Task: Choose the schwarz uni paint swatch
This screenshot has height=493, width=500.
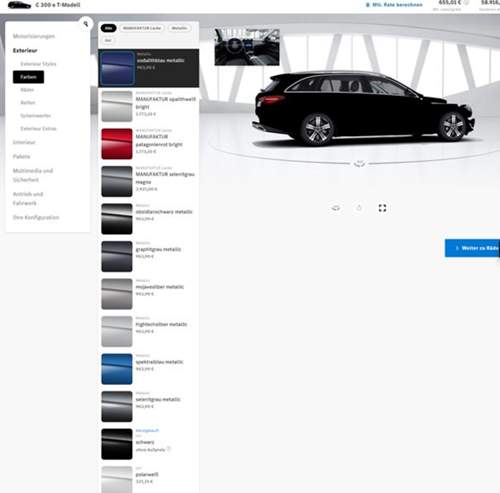Action: 117,444
